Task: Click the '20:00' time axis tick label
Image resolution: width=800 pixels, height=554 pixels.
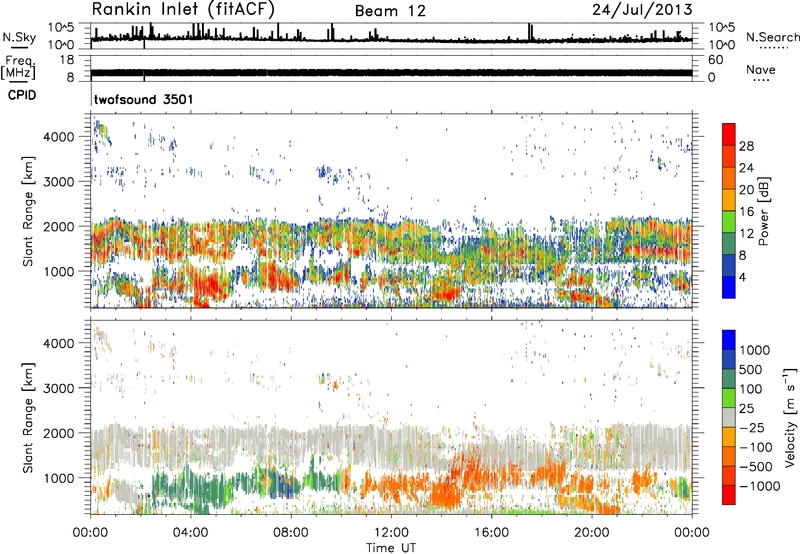Action: (x=591, y=532)
